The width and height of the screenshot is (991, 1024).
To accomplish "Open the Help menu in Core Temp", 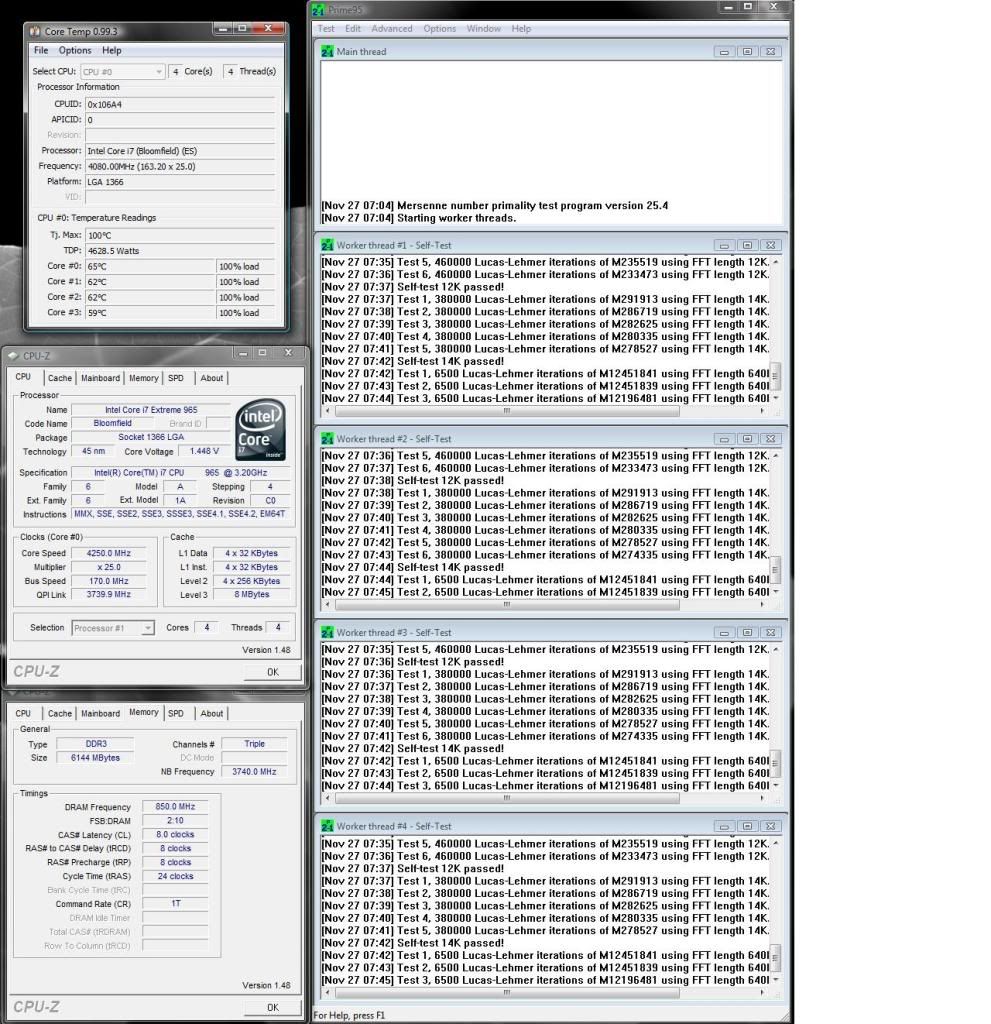I will (111, 50).
